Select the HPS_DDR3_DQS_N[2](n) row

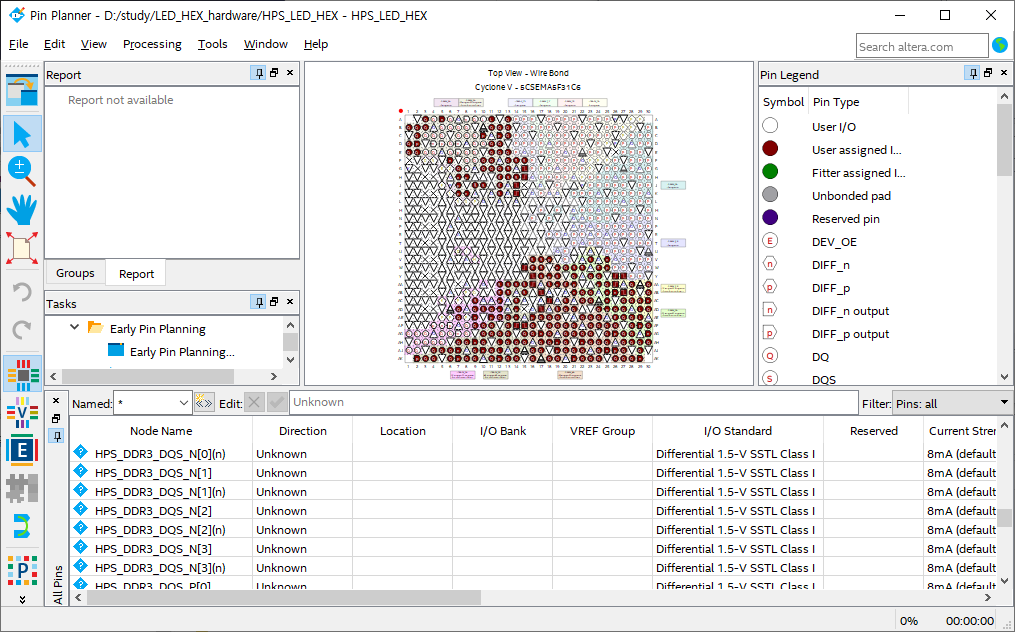click(533, 530)
